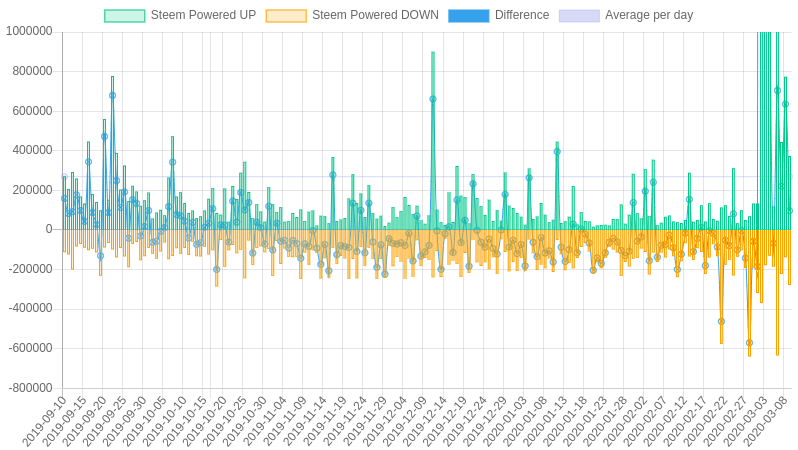Viewport: 798px width, 450px height.
Task: Click the blue Difference legend swatch
Action: tap(469, 16)
